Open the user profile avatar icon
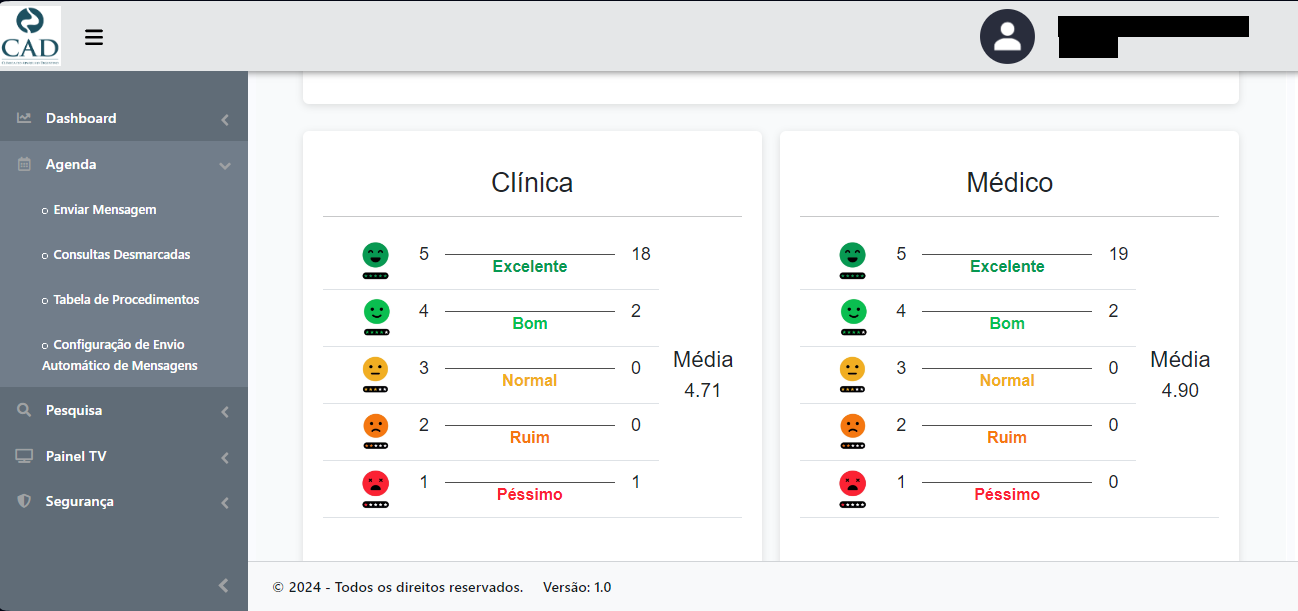This screenshot has height=611, width=1298. (x=1007, y=37)
